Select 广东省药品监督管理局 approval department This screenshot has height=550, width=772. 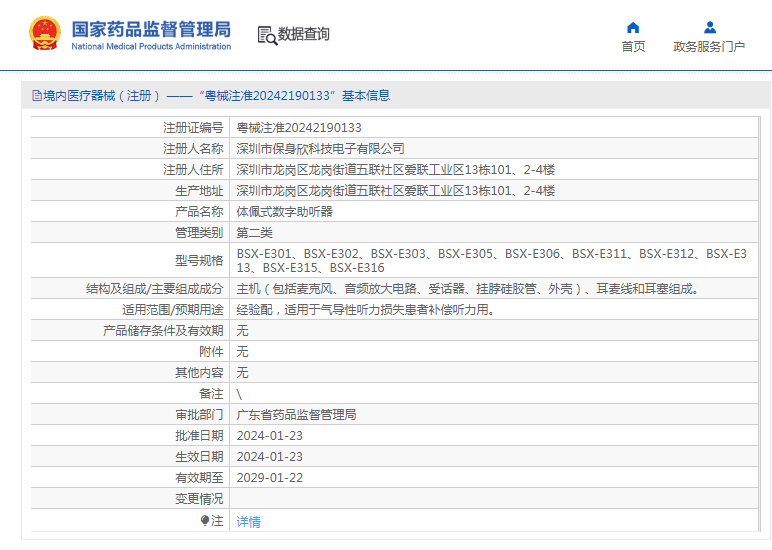[x=296, y=415]
